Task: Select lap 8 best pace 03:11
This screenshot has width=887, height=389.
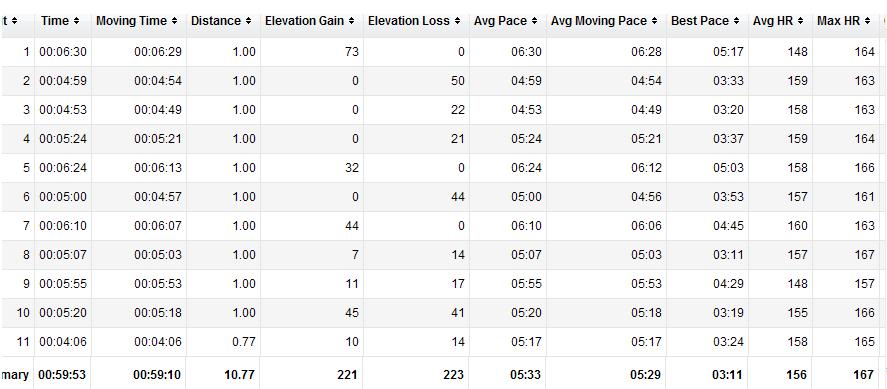Action: pyautogui.click(x=728, y=255)
